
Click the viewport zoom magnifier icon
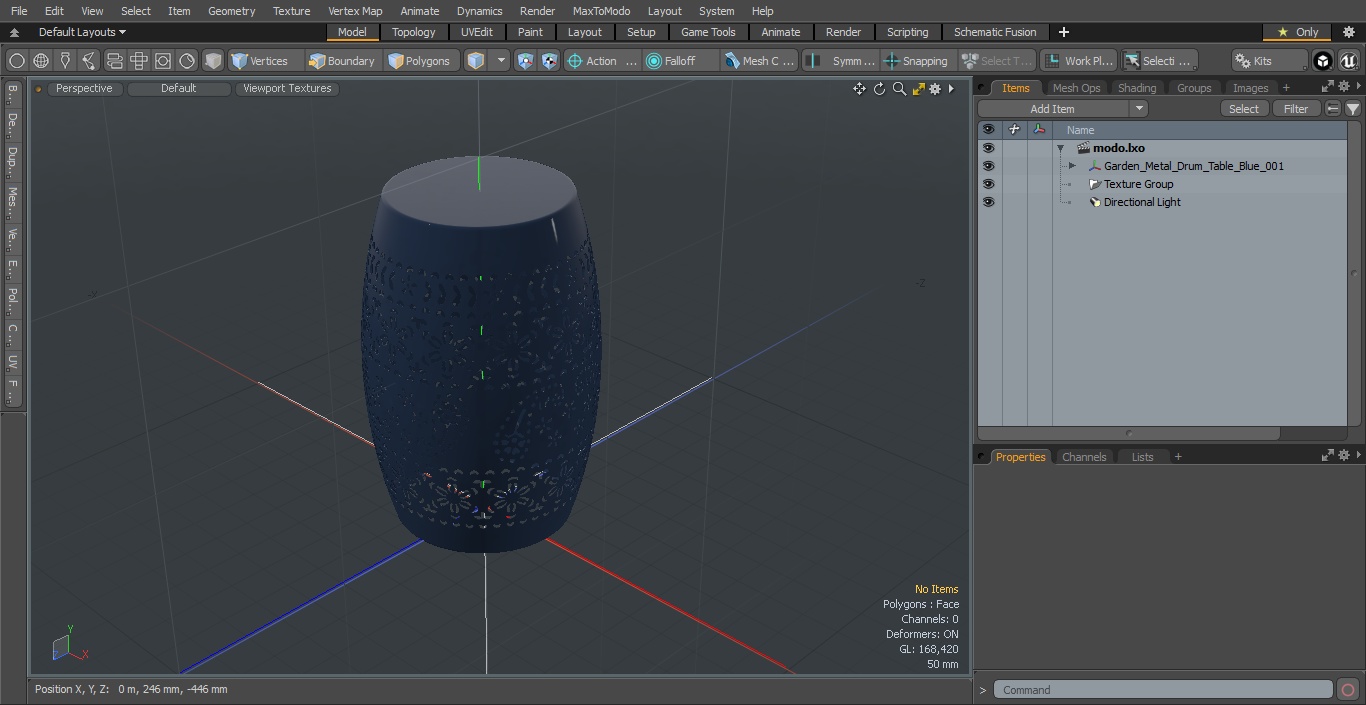point(899,89)
